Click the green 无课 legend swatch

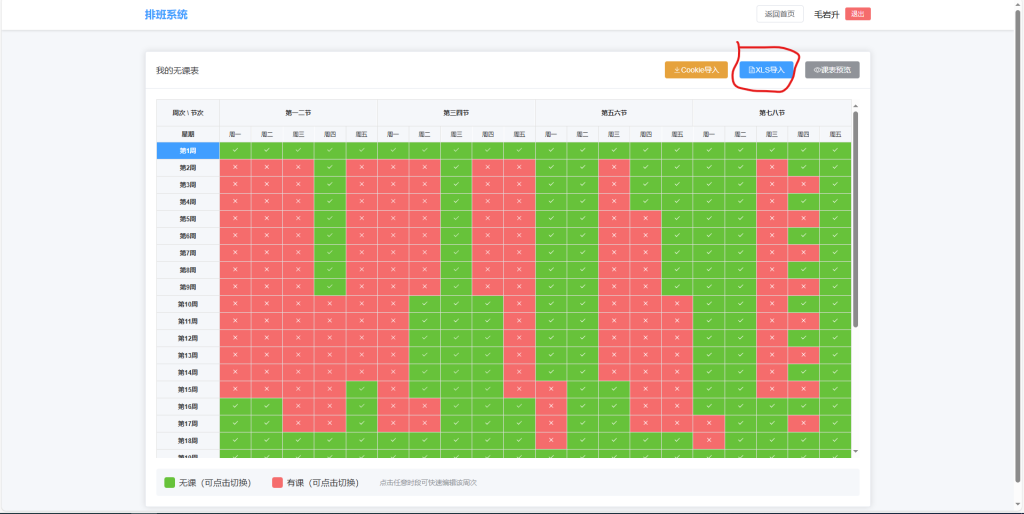click(170, 482)
